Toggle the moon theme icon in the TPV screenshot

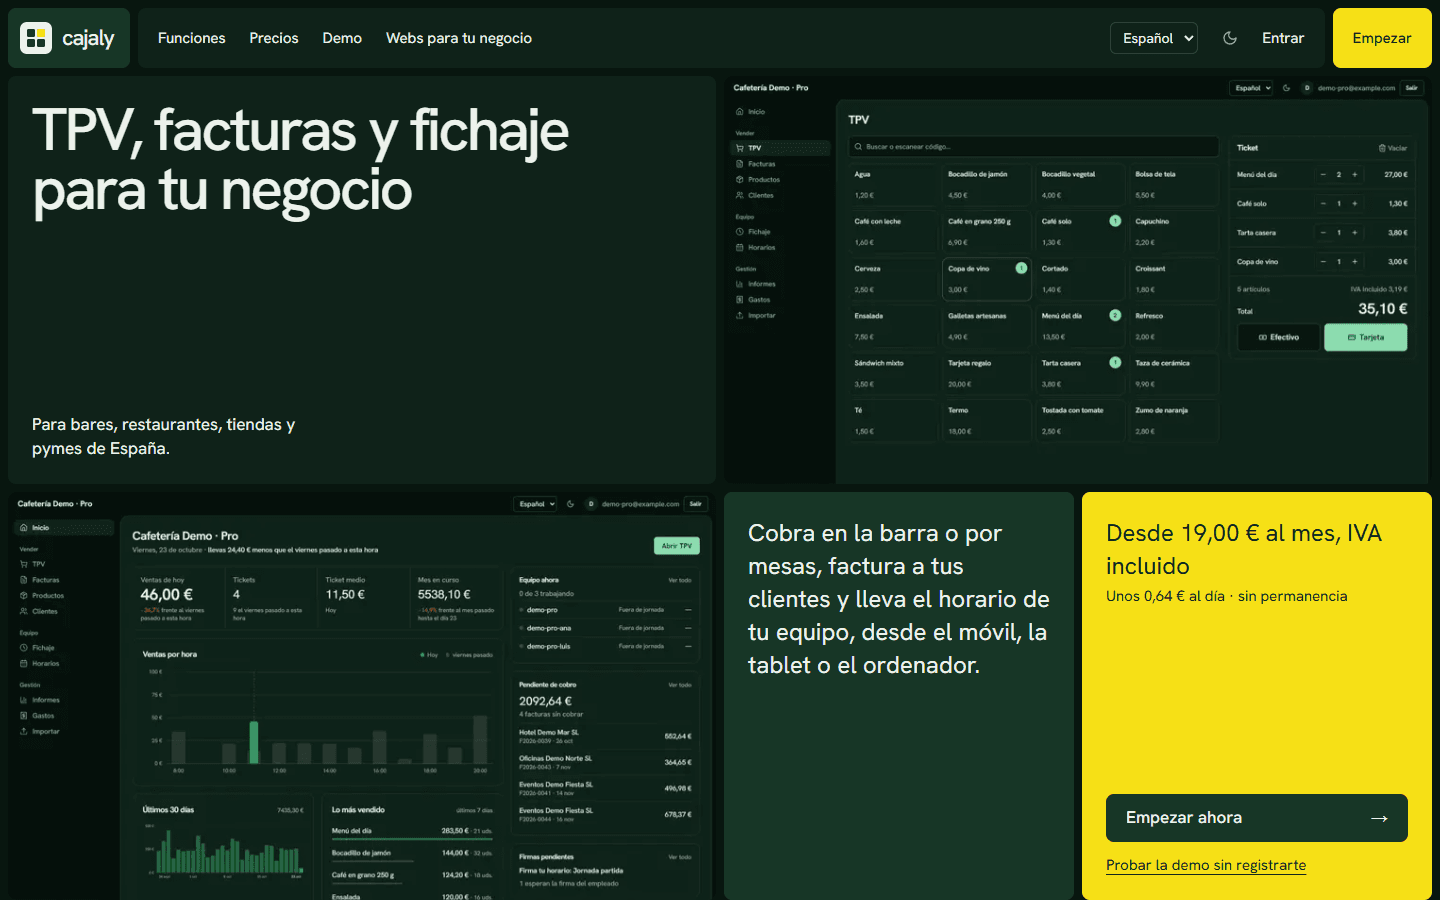tap(1287, 88)
